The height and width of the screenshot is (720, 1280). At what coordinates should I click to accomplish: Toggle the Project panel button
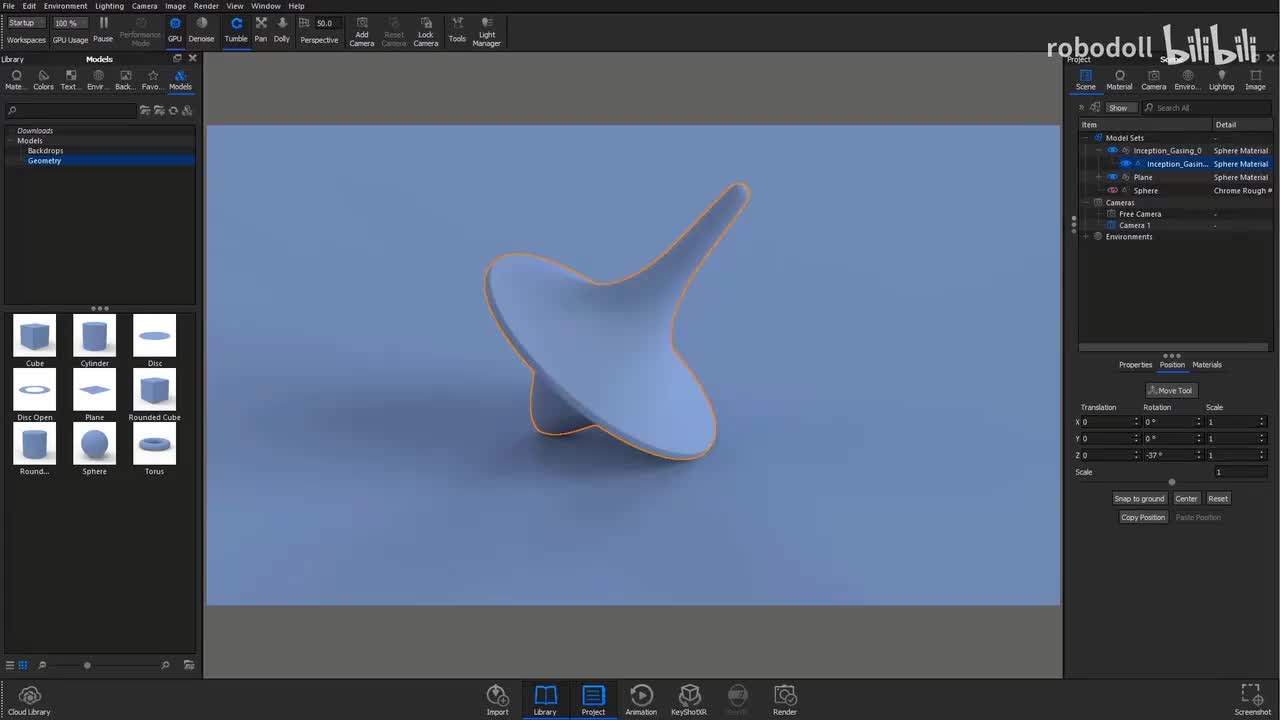click(x=593, y=700)
